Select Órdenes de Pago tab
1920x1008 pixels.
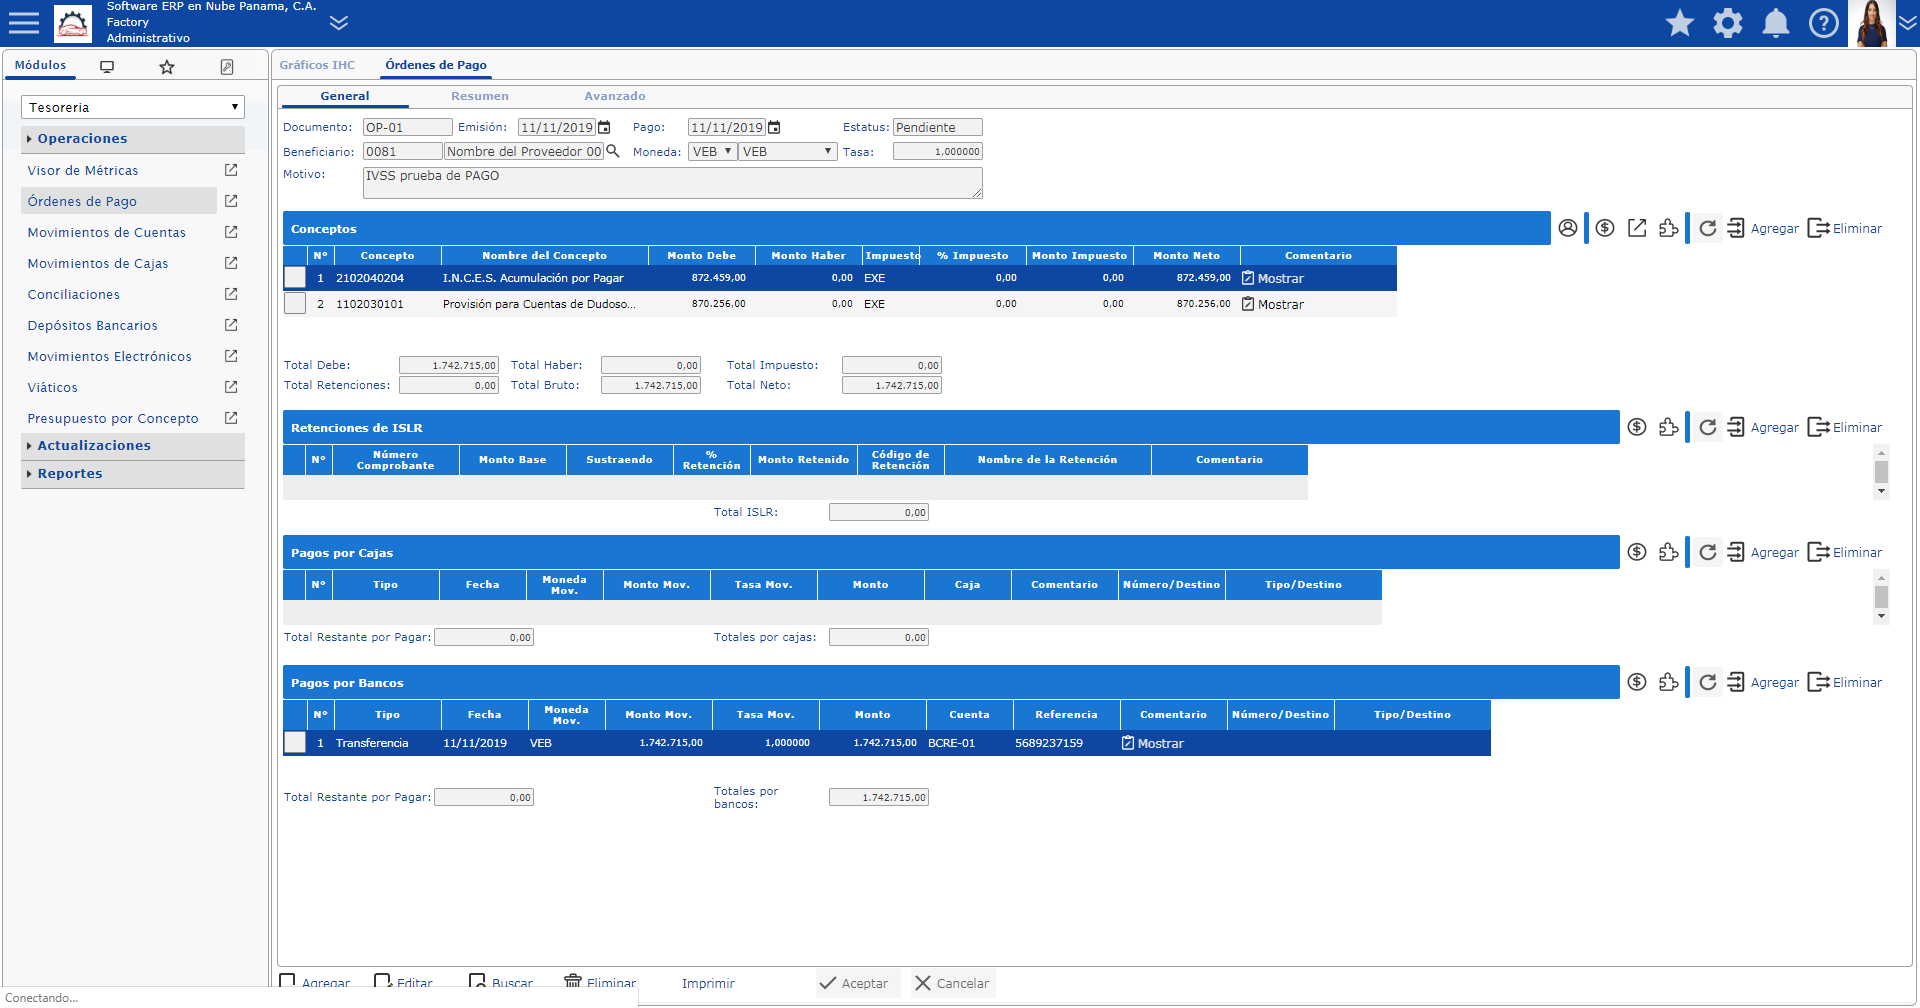pyautogui.click(x=436, y=65)
